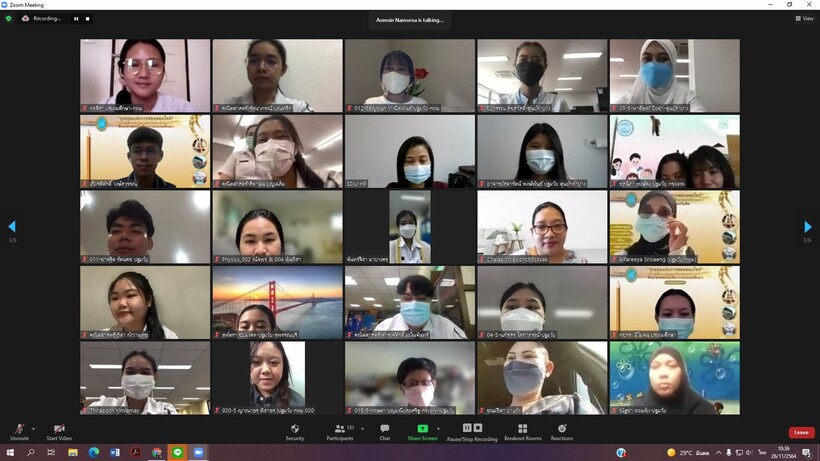Click Pause/Stop Recording in the bottom toolbar
Screen dimensions: 820x461
[x=472, y=429]
